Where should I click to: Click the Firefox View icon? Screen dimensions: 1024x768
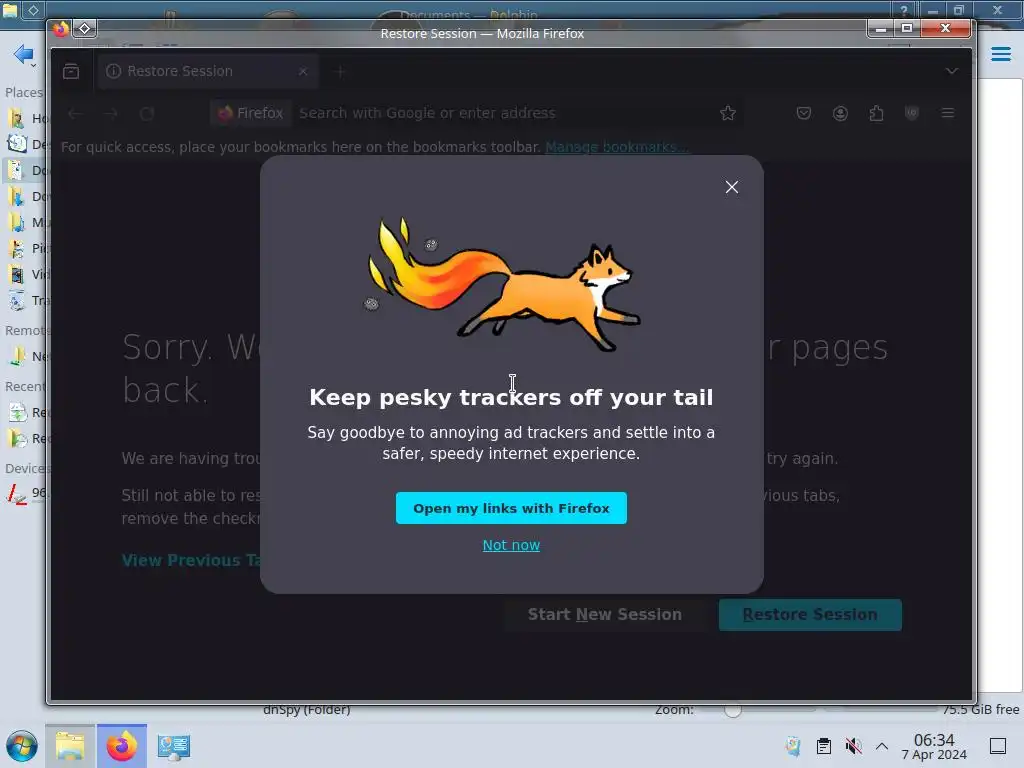pyautogui.click(x=71, y=71)
